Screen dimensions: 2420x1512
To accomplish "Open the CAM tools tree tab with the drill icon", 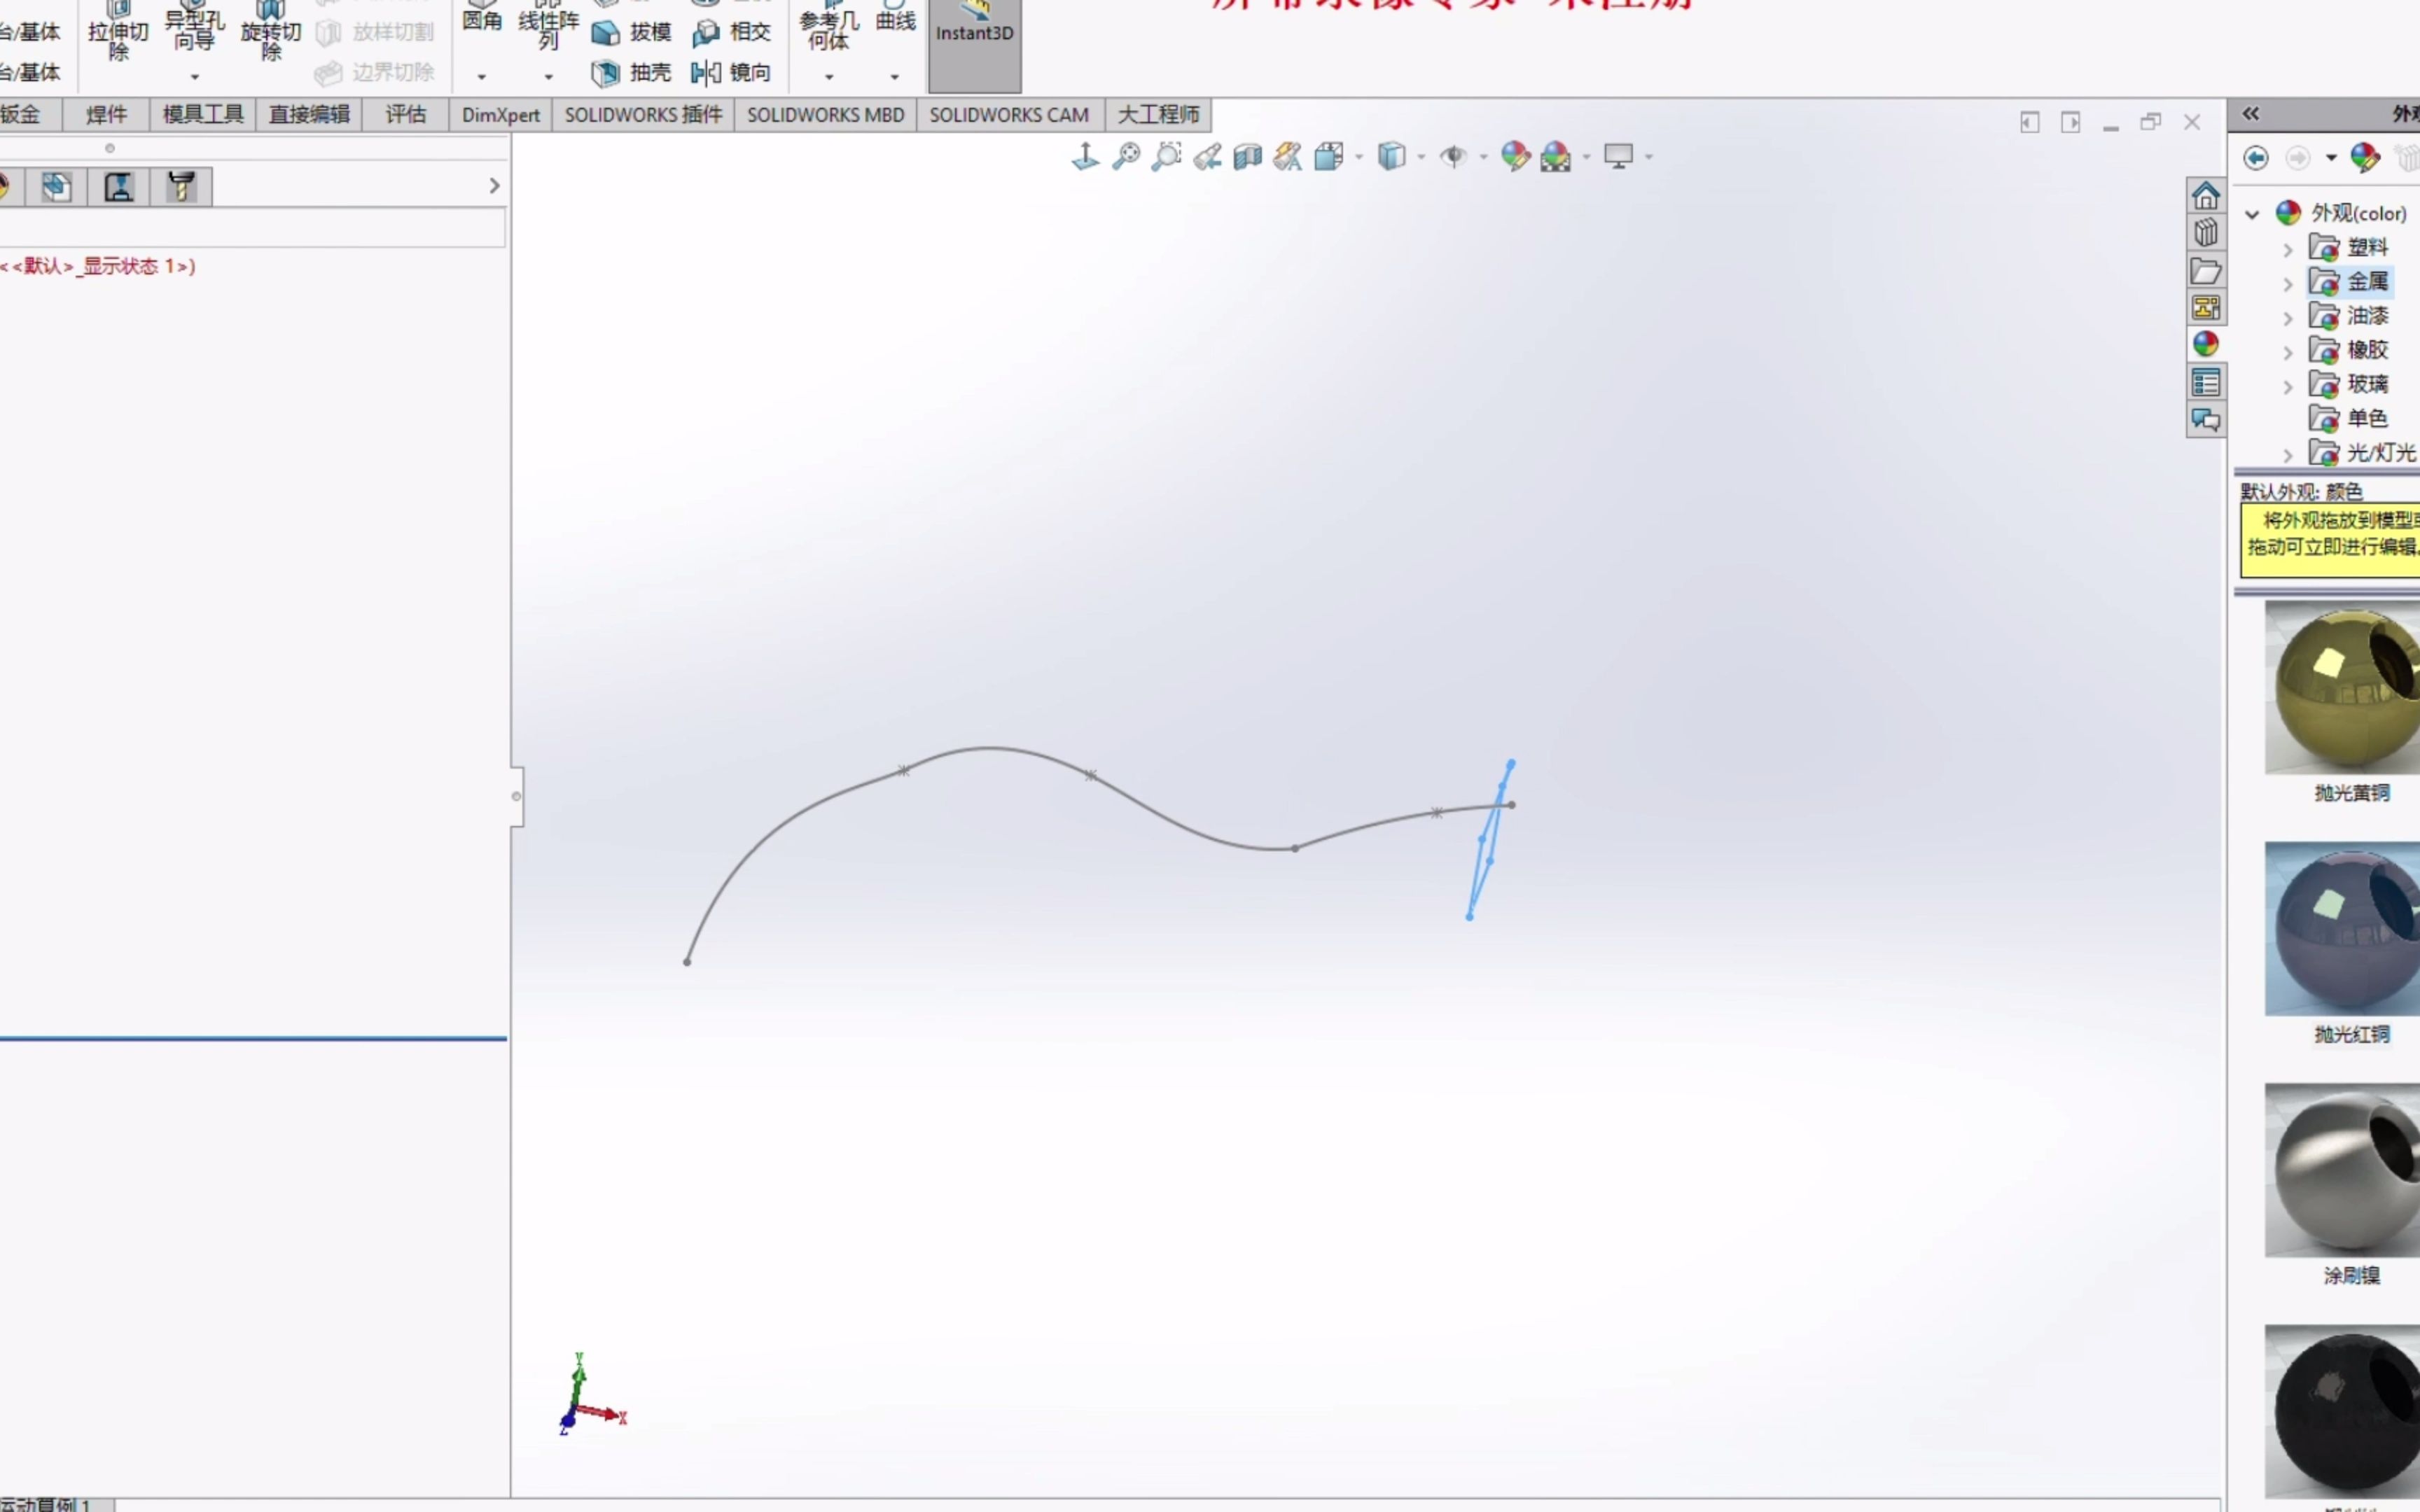I will (181, 187).
